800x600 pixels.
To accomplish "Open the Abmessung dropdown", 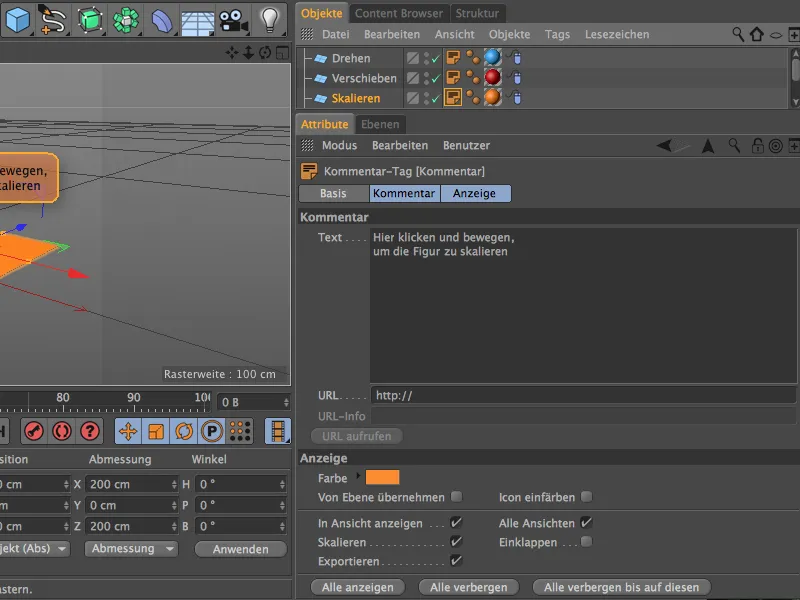I will point(131,549).
